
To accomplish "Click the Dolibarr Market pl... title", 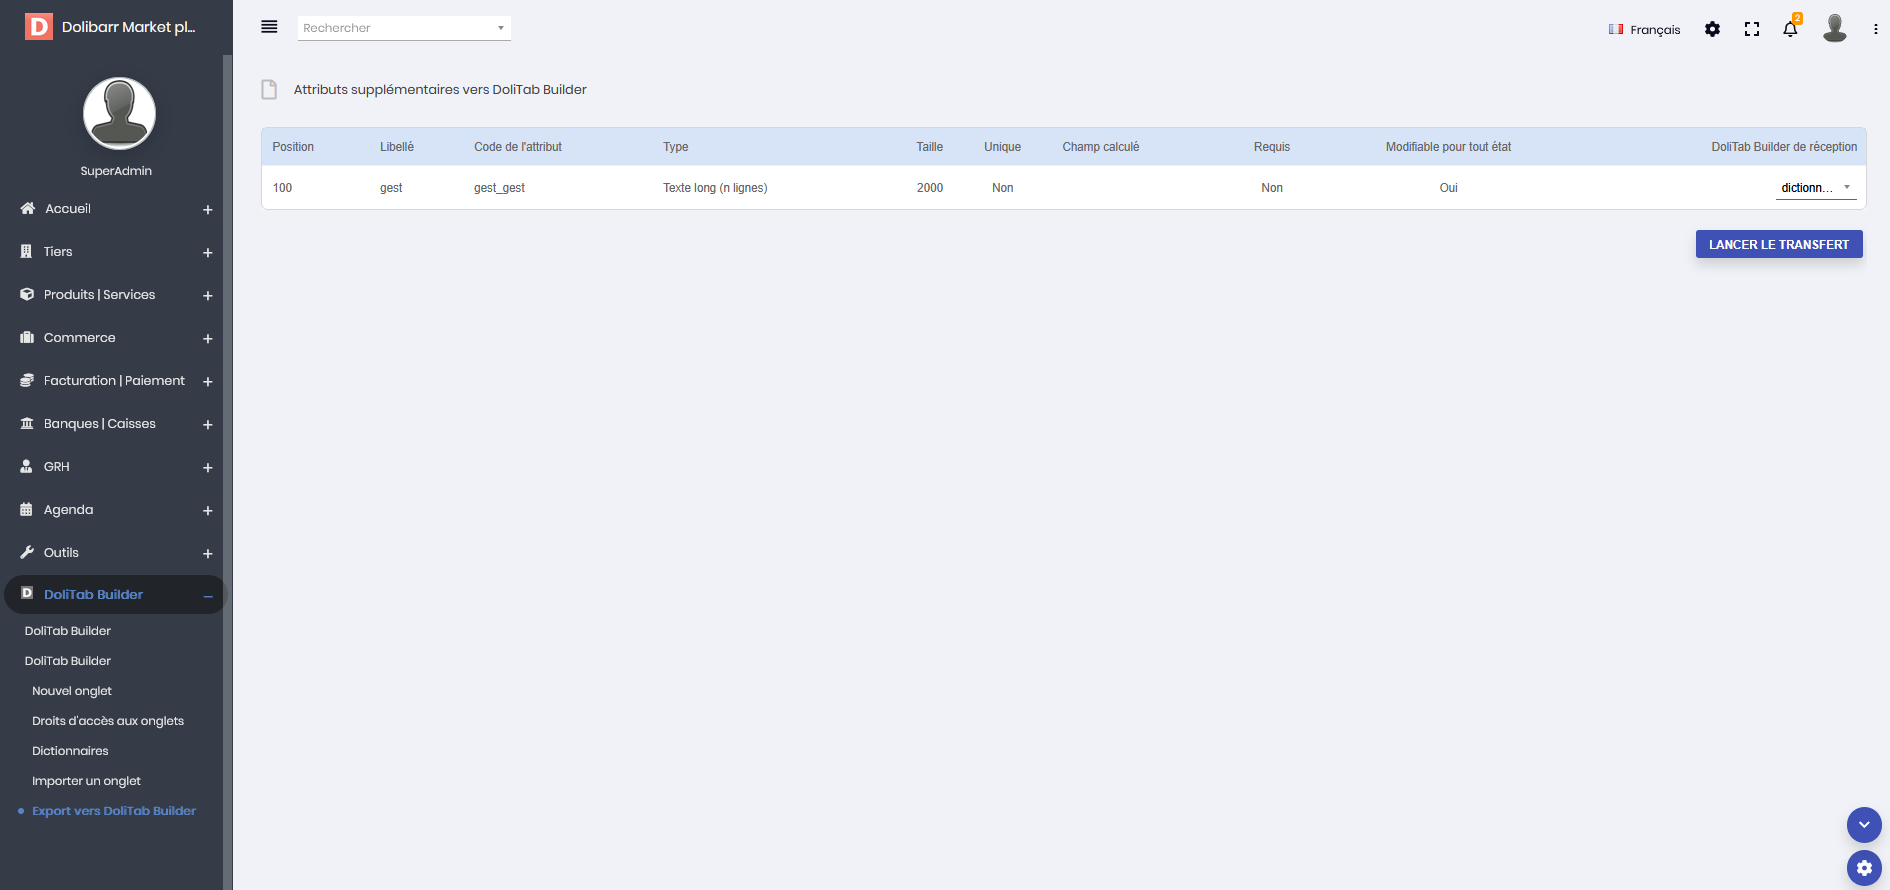I will (129, 27).
